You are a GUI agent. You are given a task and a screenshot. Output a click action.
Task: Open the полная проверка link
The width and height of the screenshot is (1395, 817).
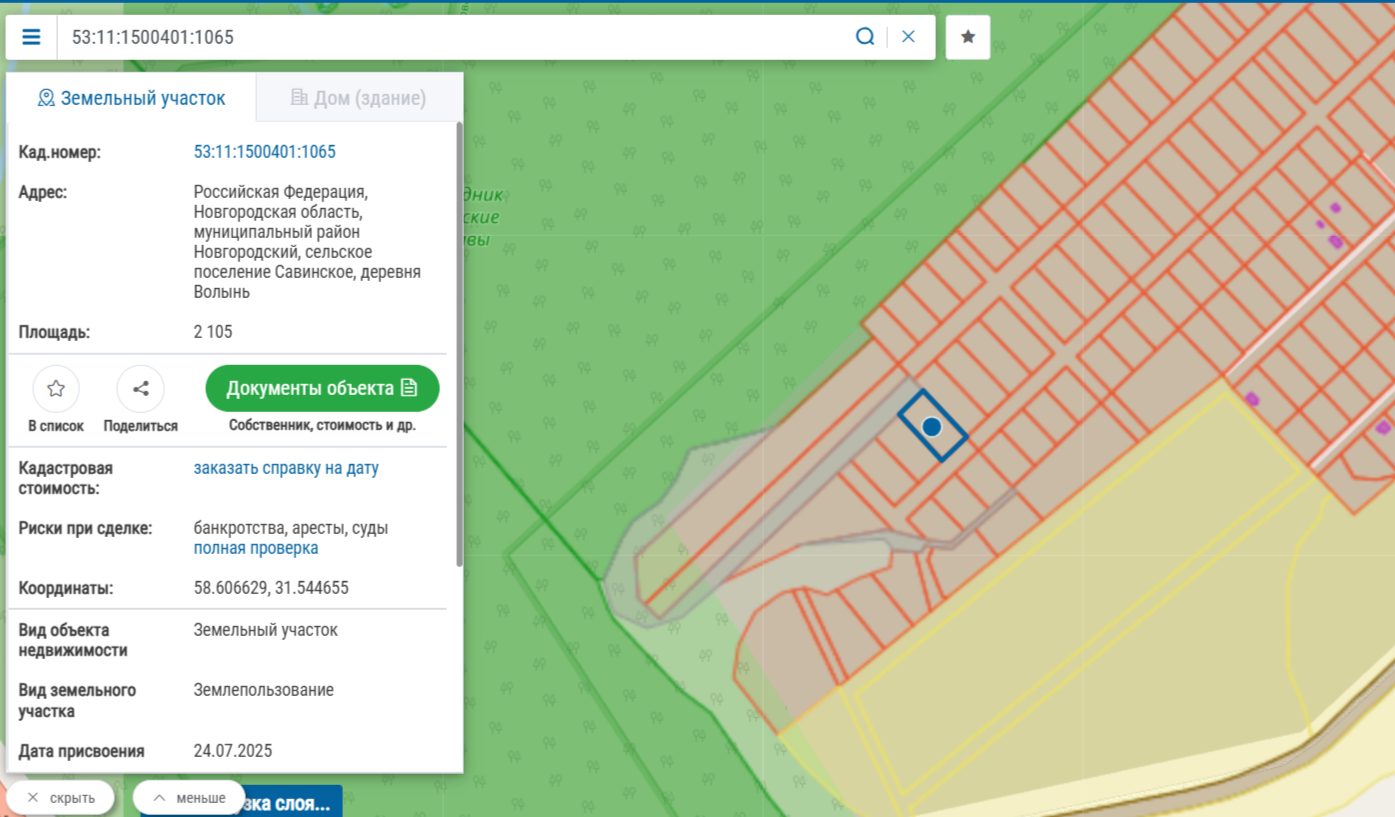tap(256, 548)
